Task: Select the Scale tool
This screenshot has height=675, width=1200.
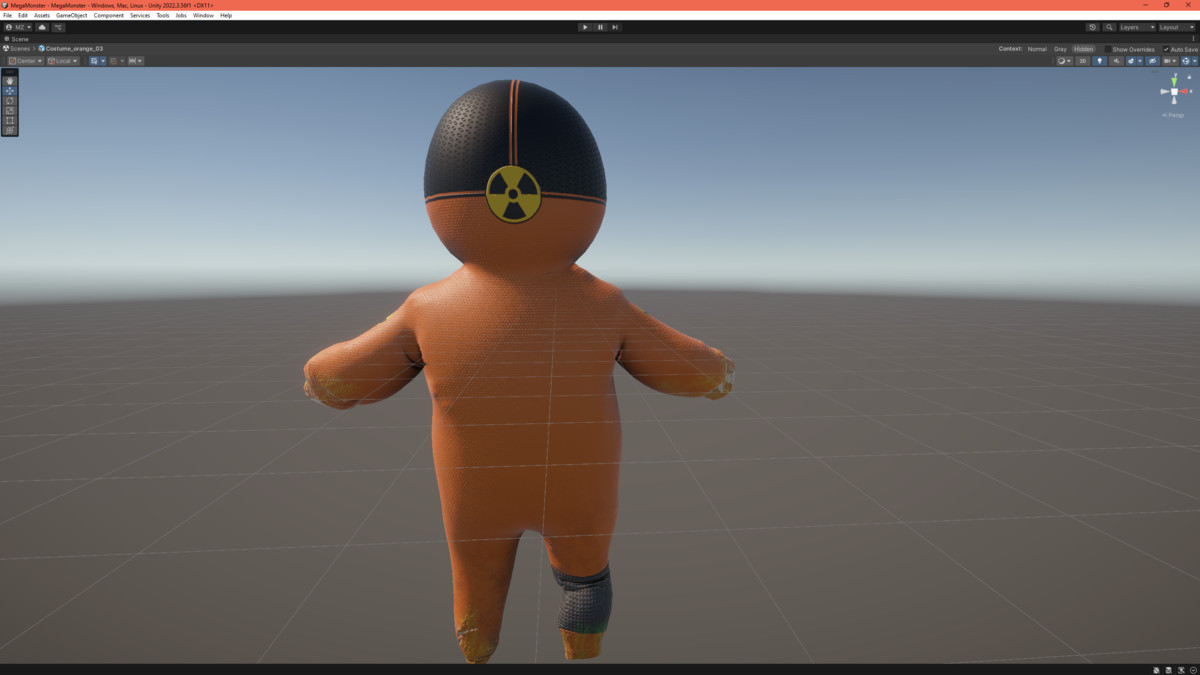Action: tap(10, 111)
